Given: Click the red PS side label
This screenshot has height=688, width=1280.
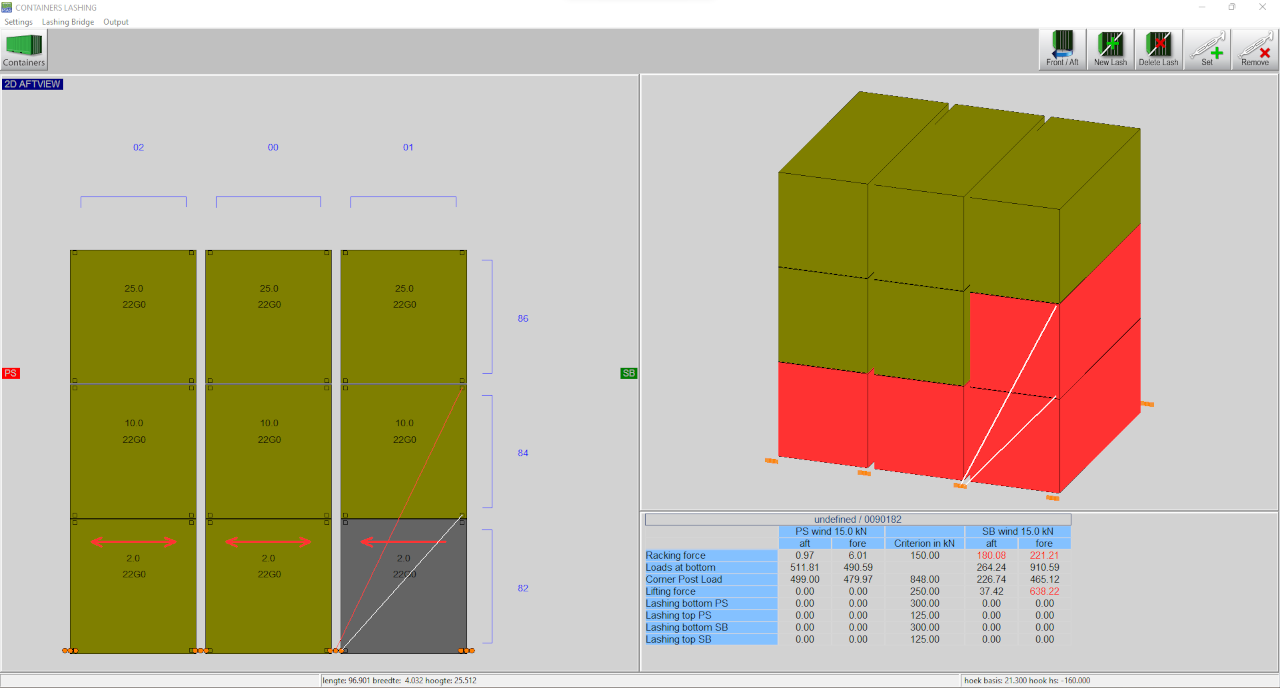Looking at the screenshot, I should coord(11,373).
